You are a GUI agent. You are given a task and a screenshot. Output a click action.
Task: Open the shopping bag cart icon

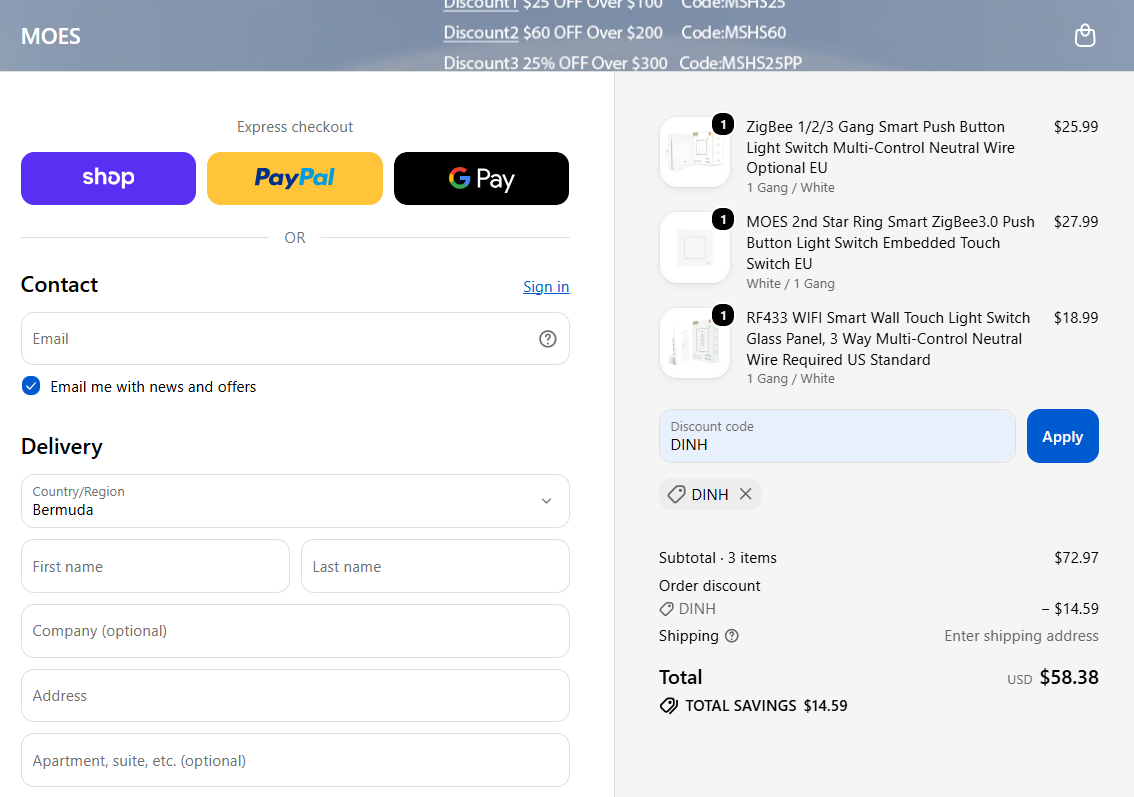pos(1085,35)
